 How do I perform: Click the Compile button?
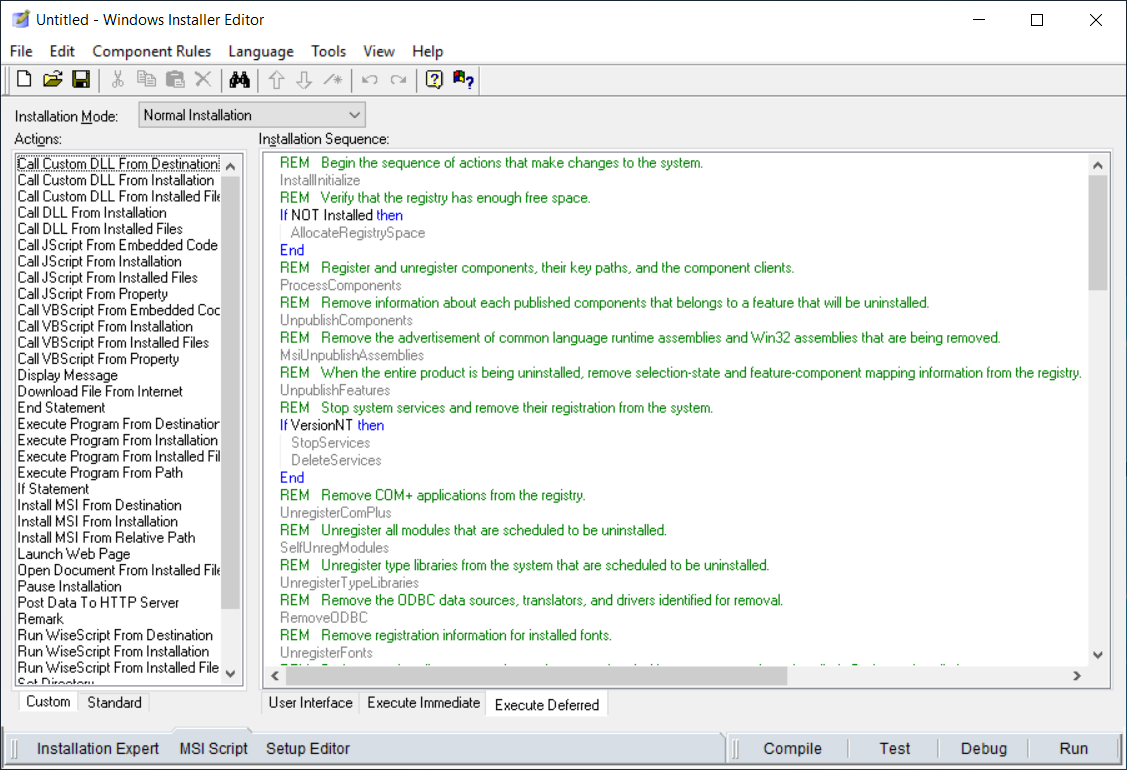click(793, 748)
